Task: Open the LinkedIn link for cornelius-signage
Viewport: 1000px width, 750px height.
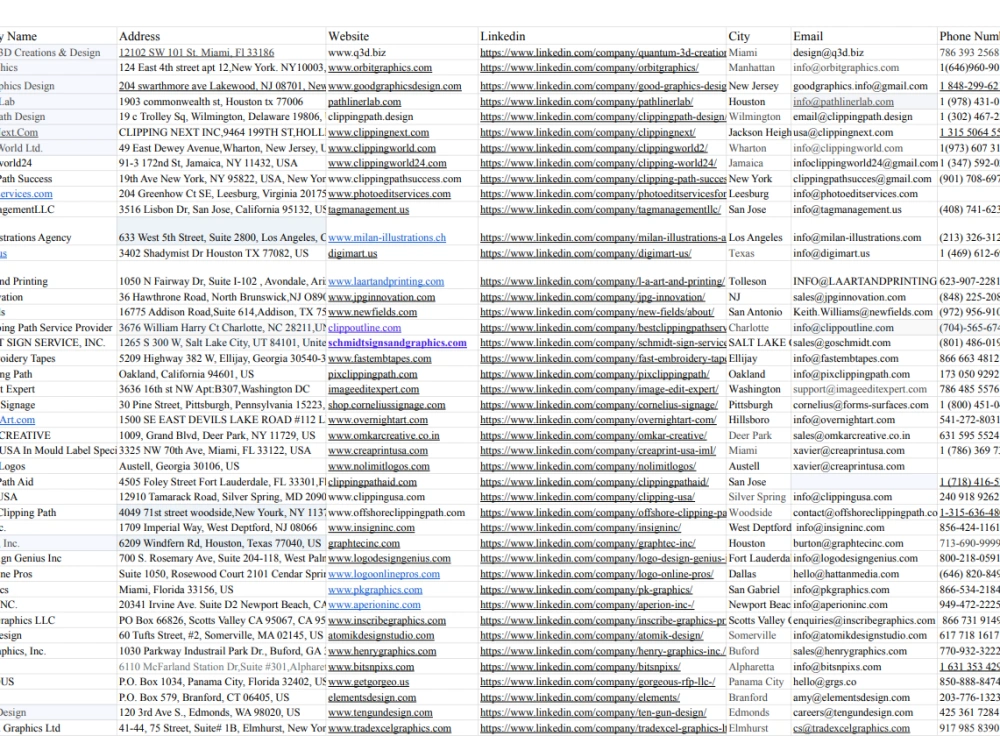Action: point(599,405)
